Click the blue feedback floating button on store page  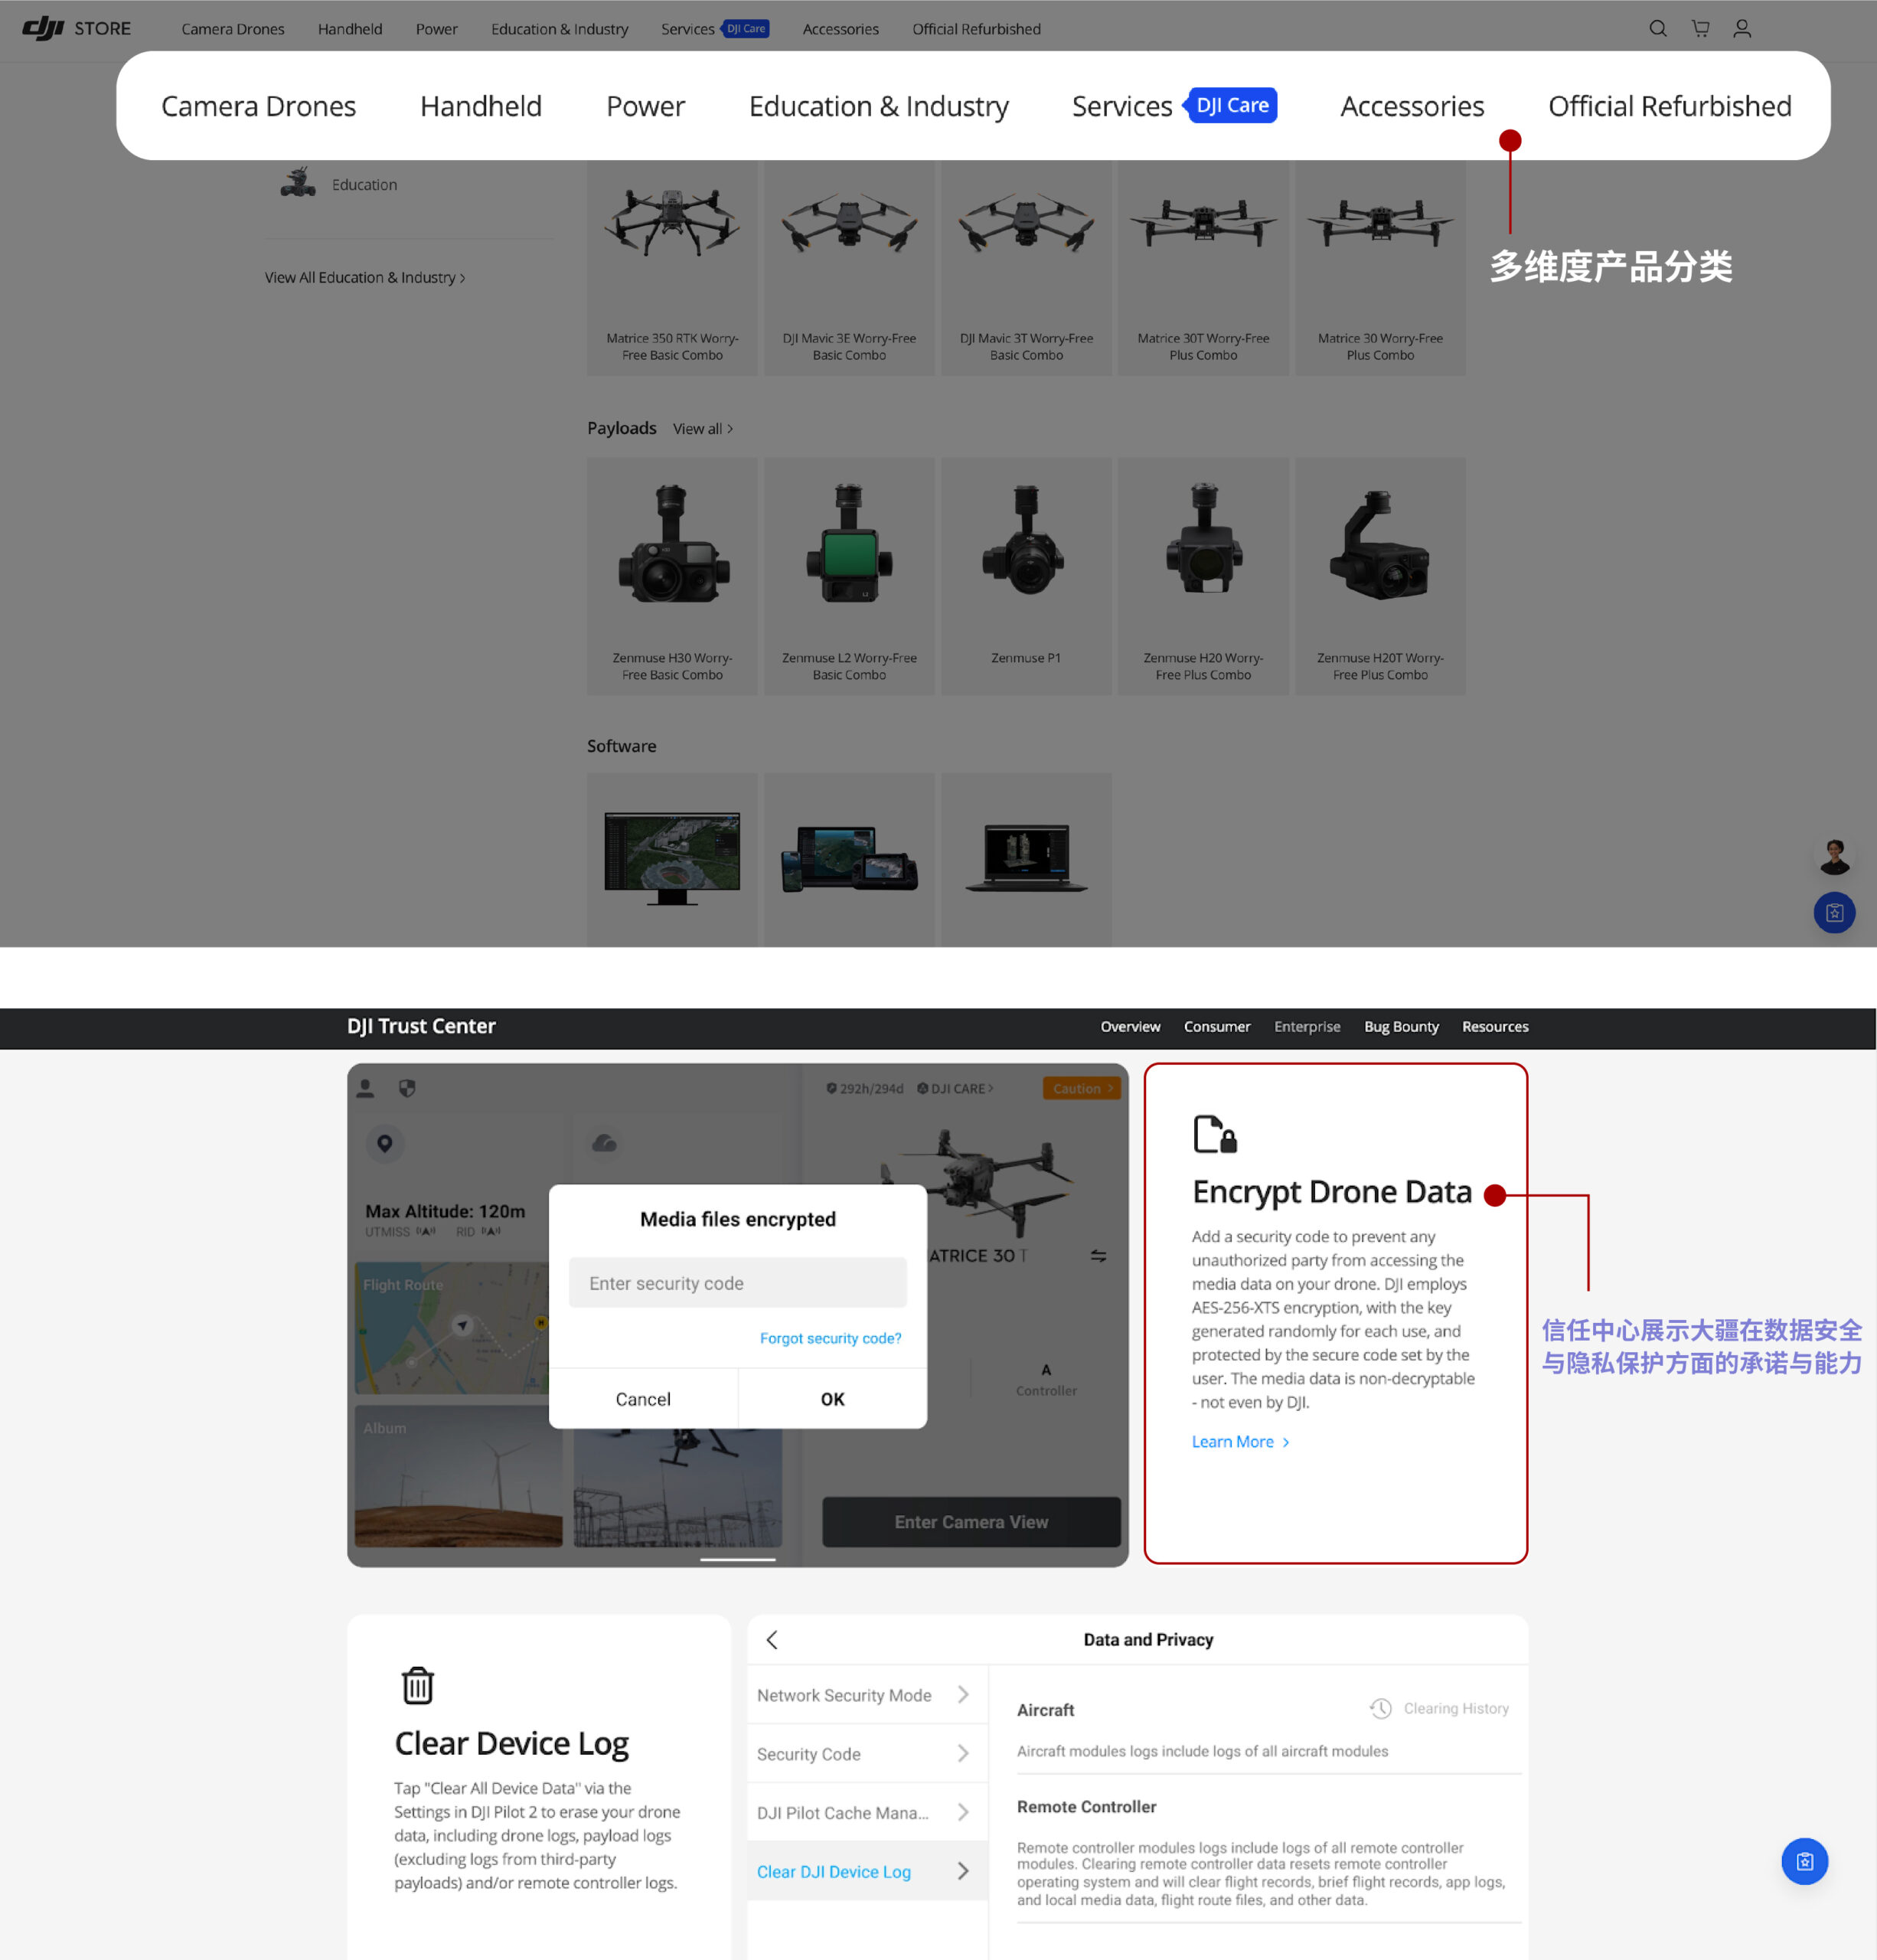click(x=1834, y=912)
